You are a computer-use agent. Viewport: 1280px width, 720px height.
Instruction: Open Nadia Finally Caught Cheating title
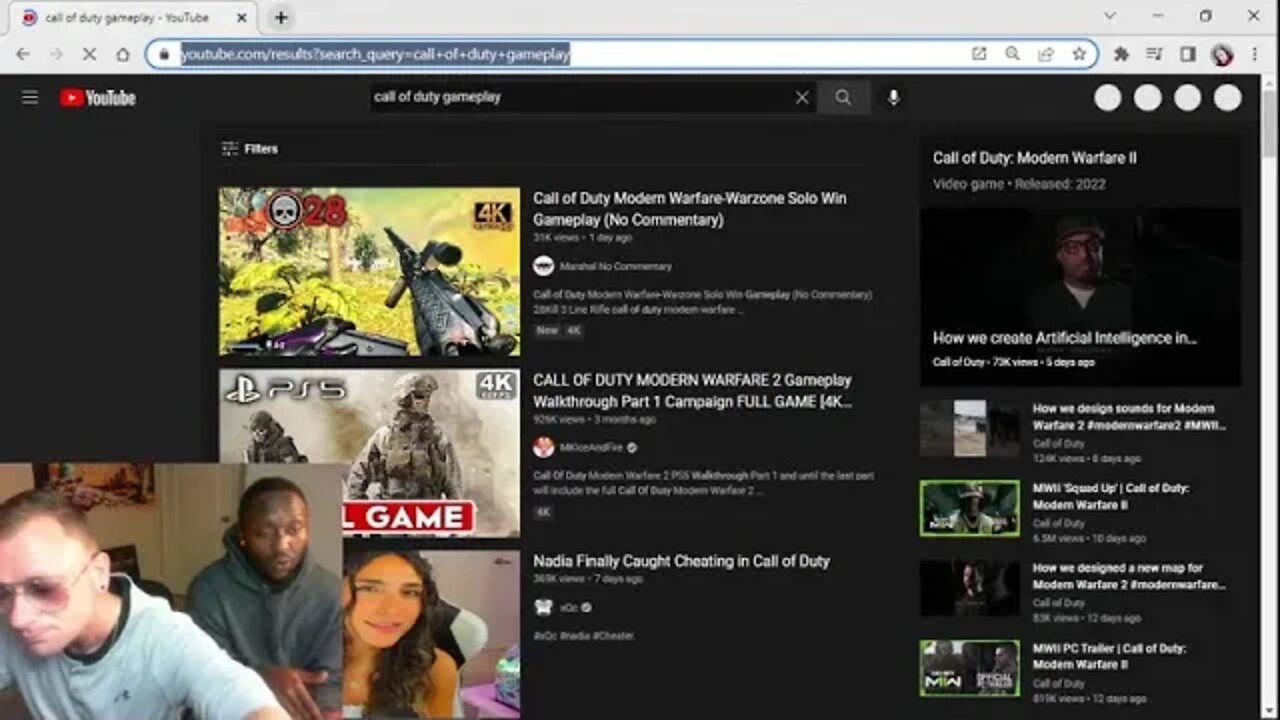[x=681, y=562]
